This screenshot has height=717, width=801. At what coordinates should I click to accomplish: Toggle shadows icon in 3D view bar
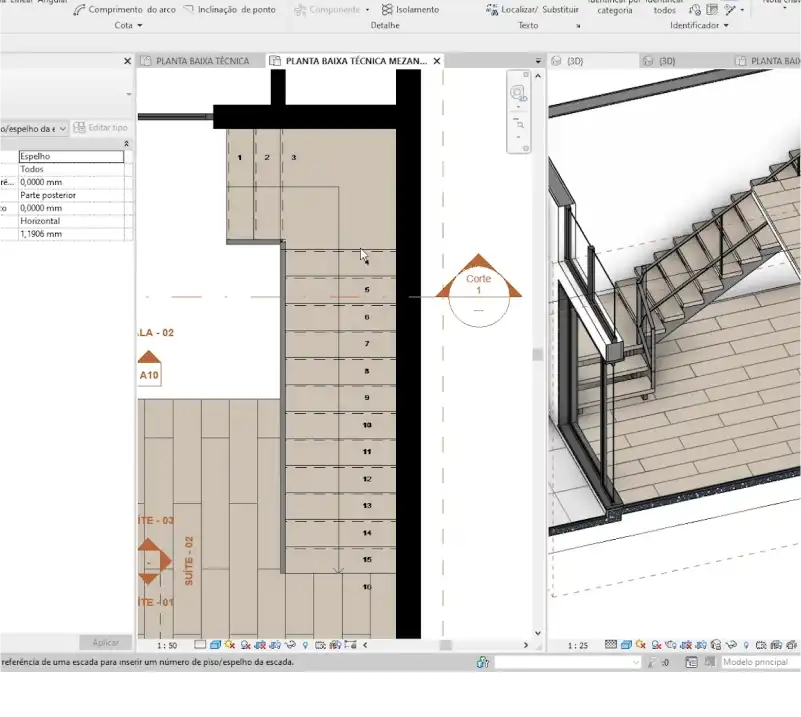coord(657,645)
